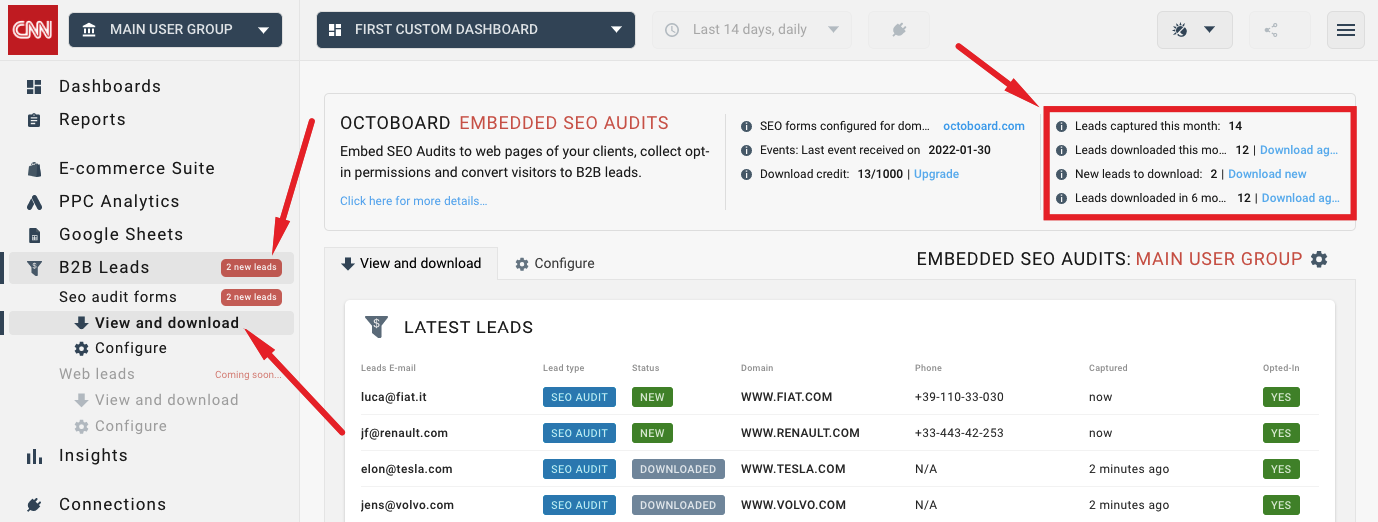Click lead email jf@renault.com

pyautogui.click(x=404, y=433)
